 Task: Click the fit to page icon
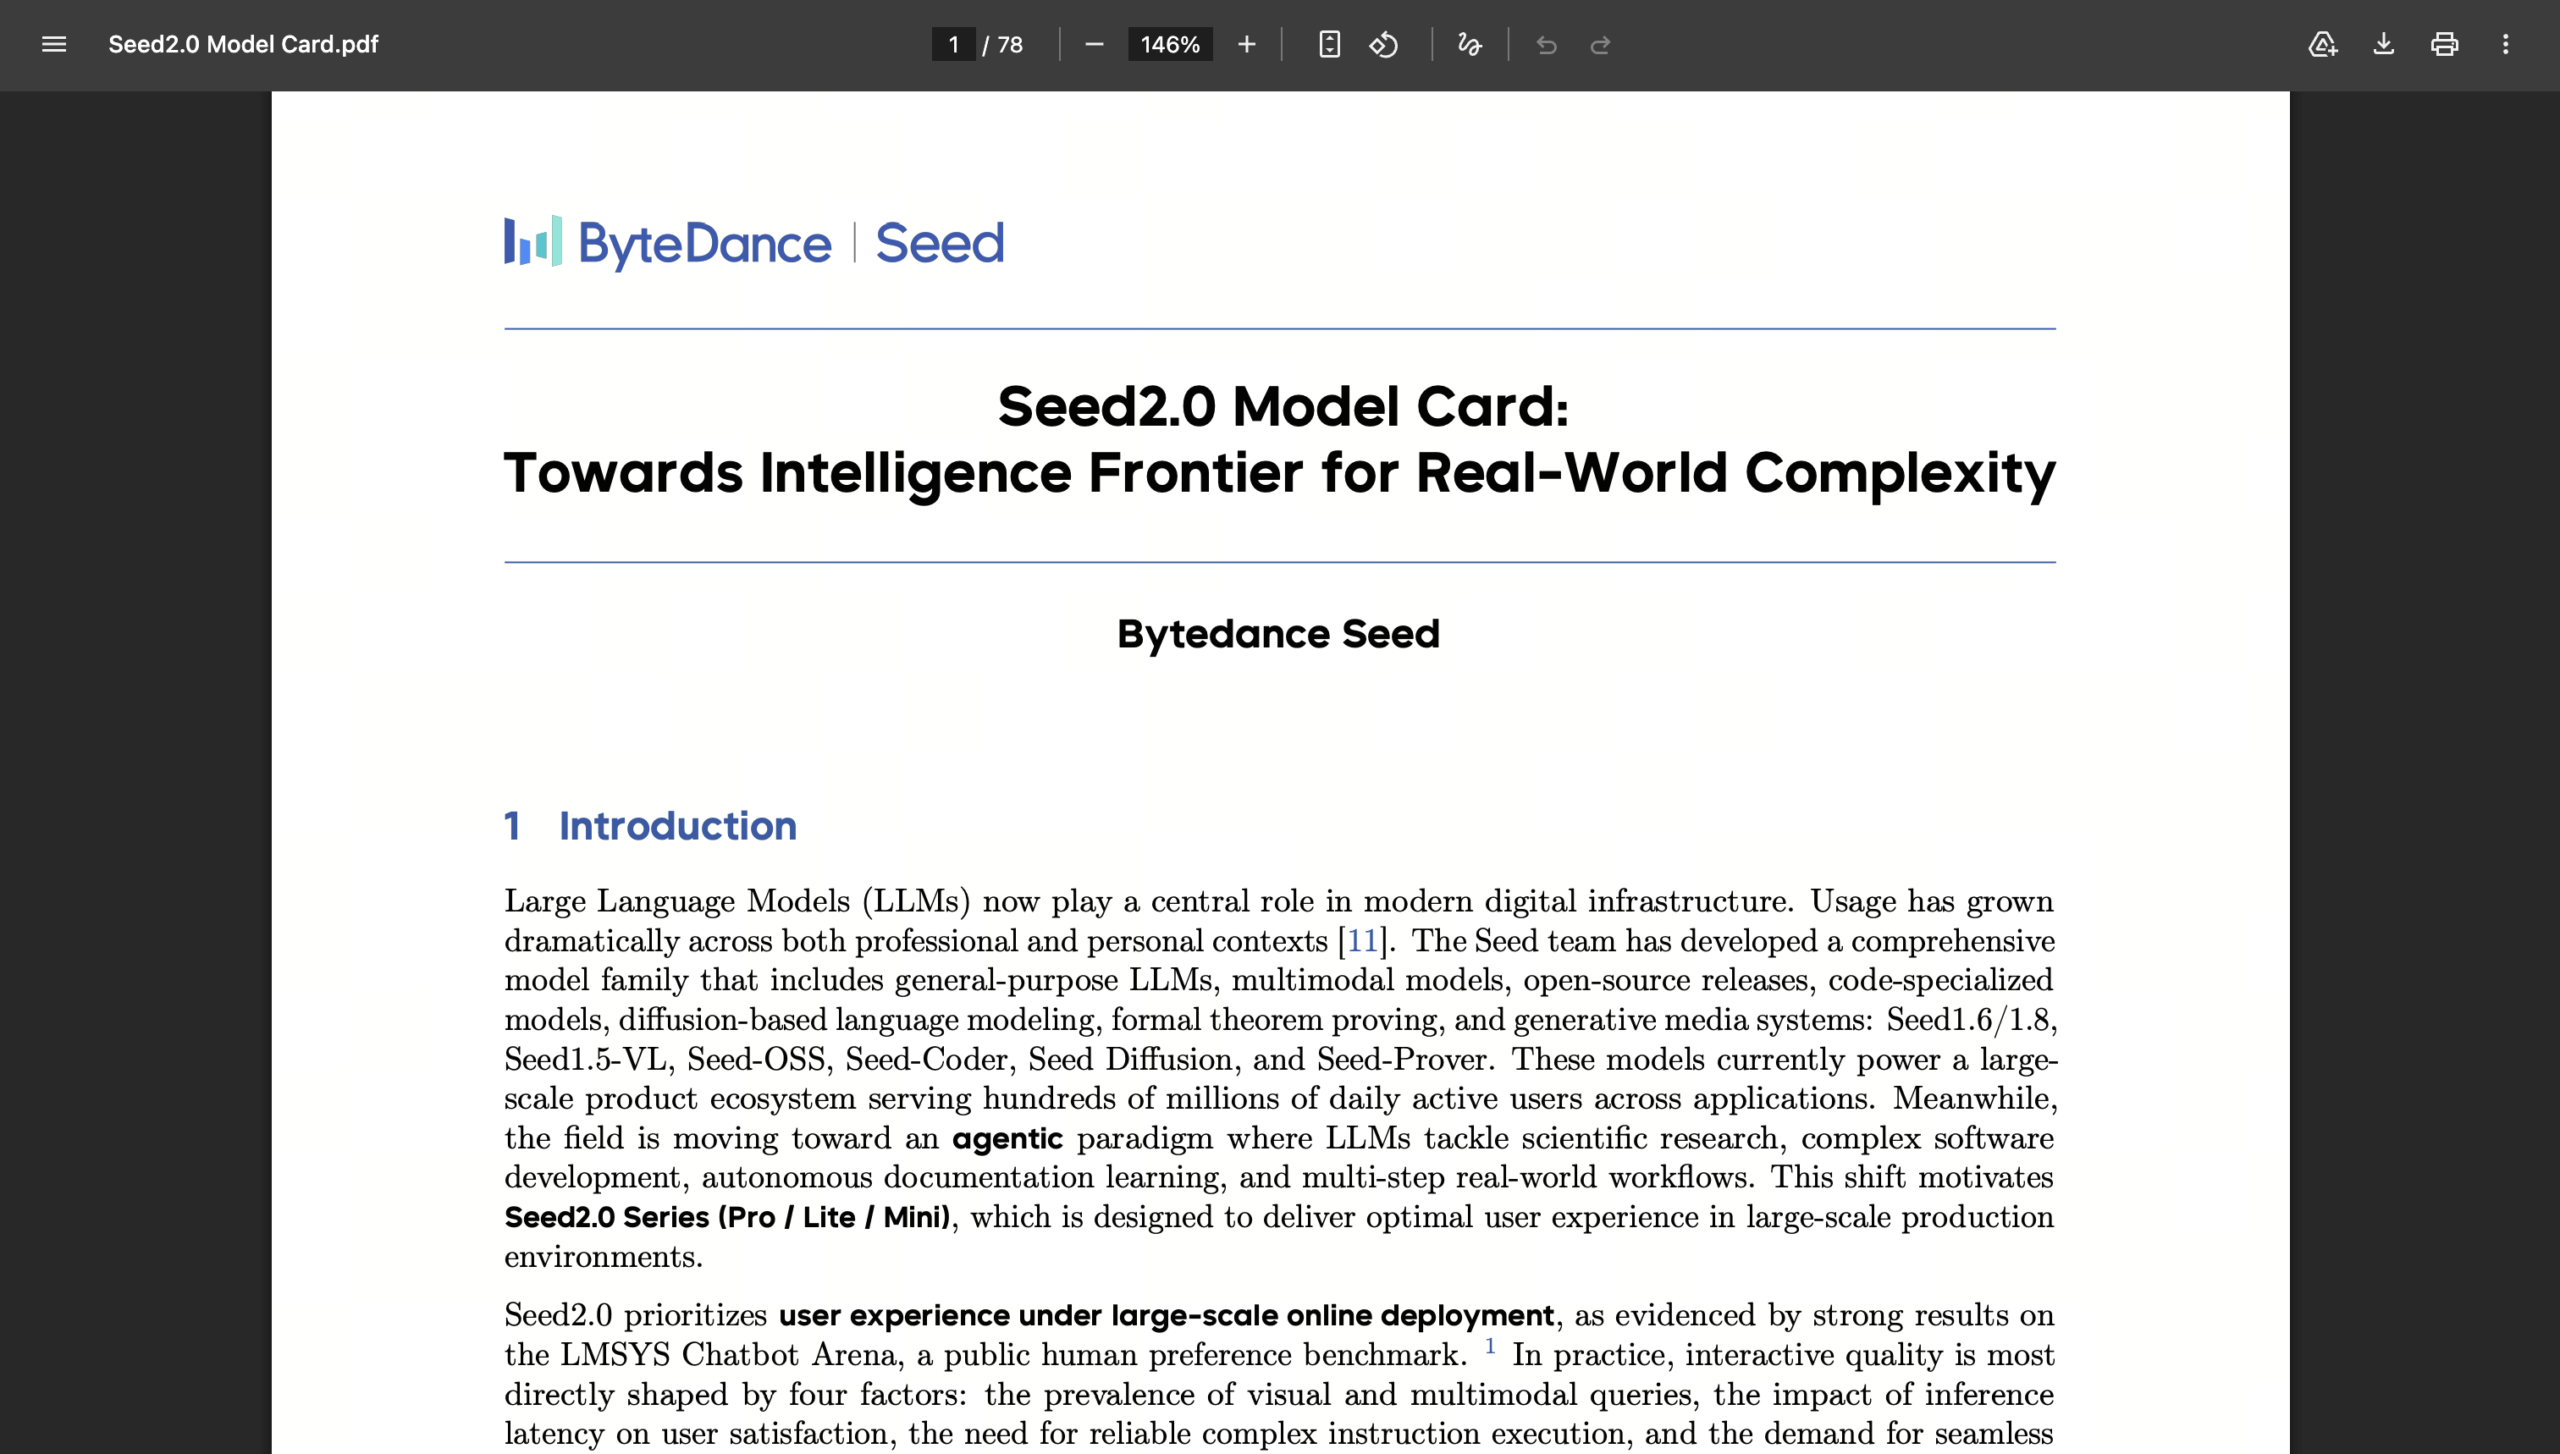[1329, 44]
